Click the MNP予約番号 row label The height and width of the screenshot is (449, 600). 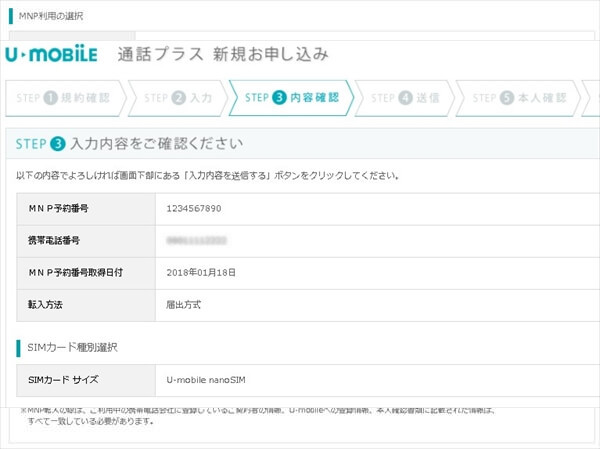coord(59,209)
